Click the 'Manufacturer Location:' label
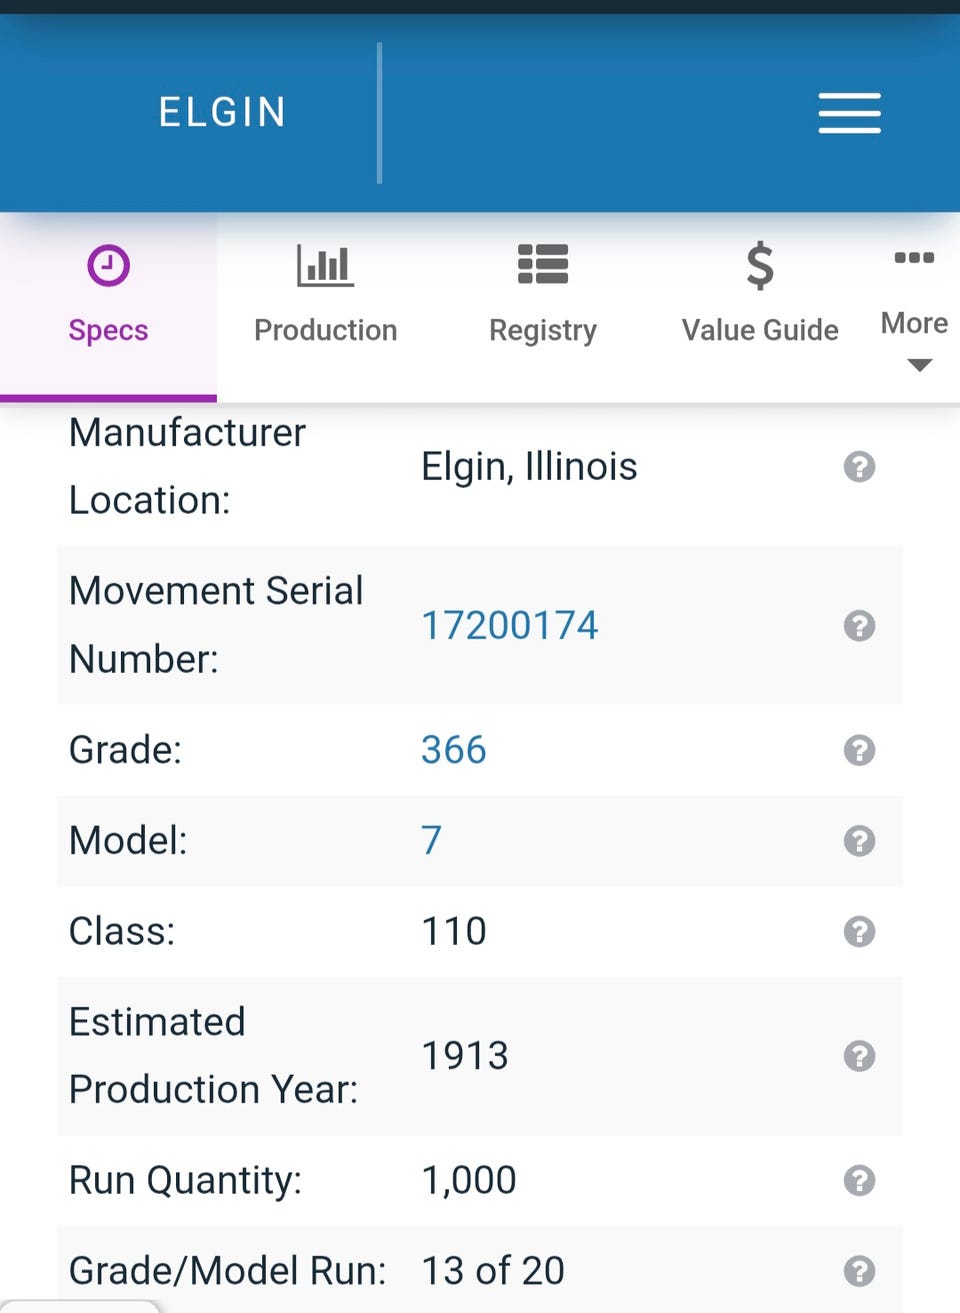 click(187, 467)
